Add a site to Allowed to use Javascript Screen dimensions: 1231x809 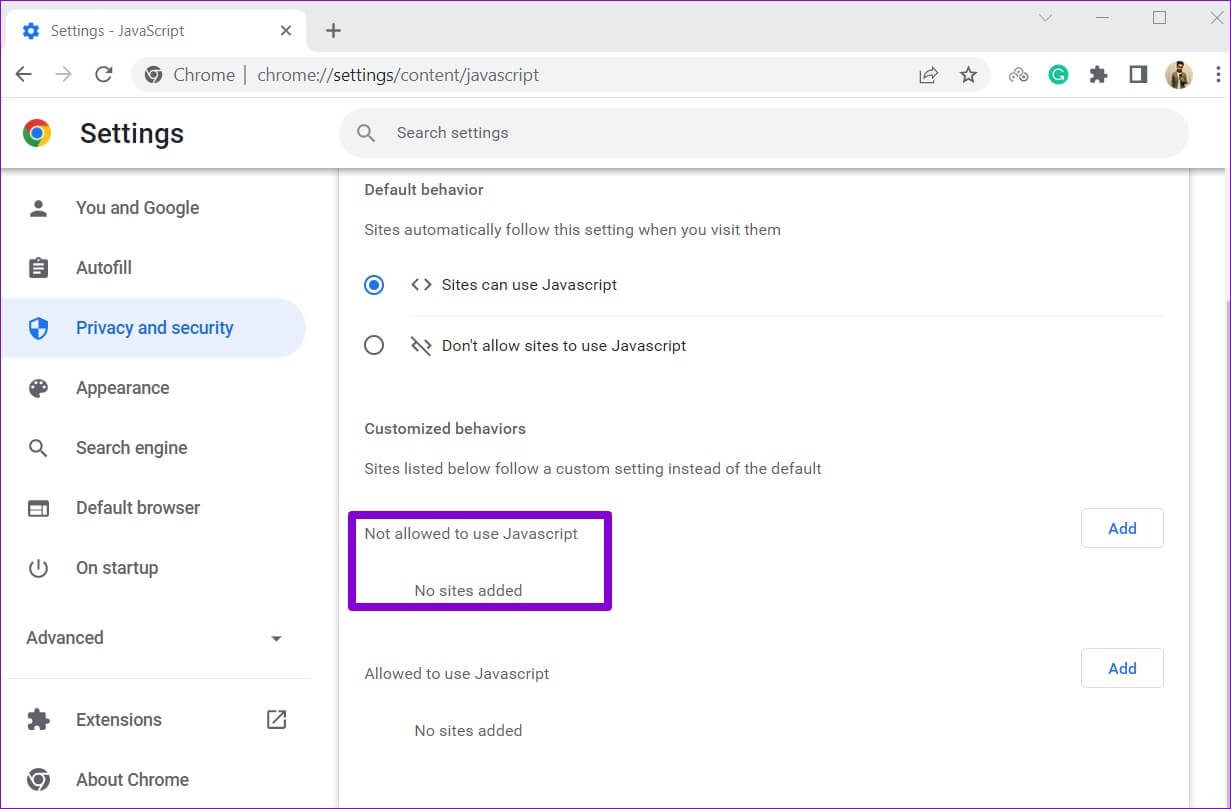tap(1121, 669)
